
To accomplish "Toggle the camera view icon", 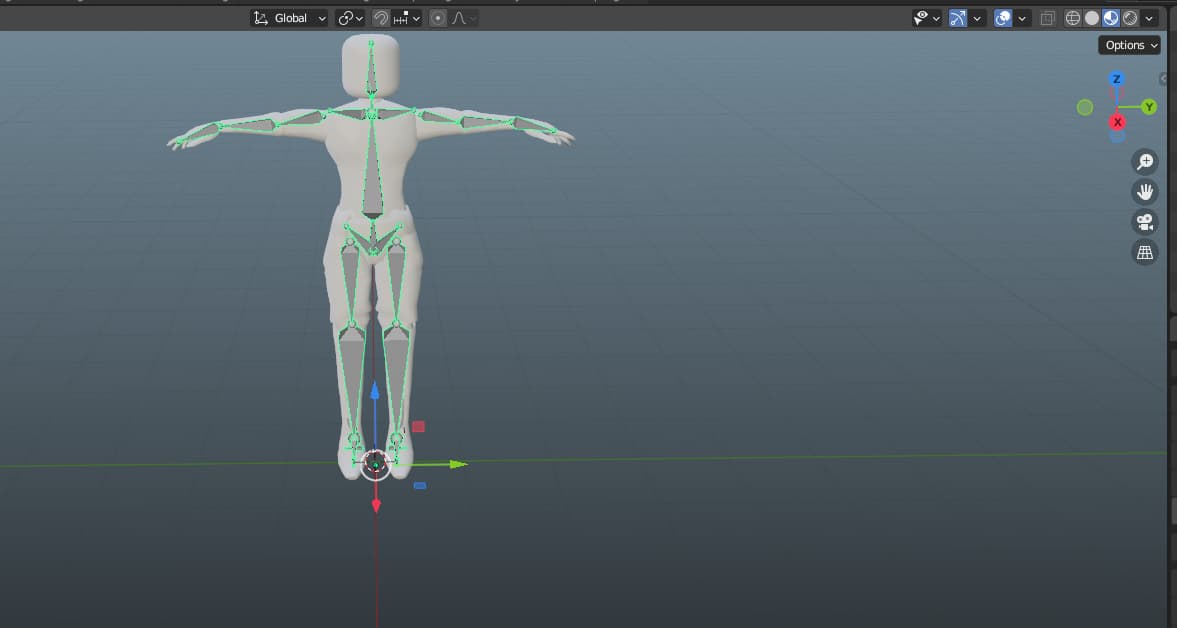I will click(x=1145, y=222).
